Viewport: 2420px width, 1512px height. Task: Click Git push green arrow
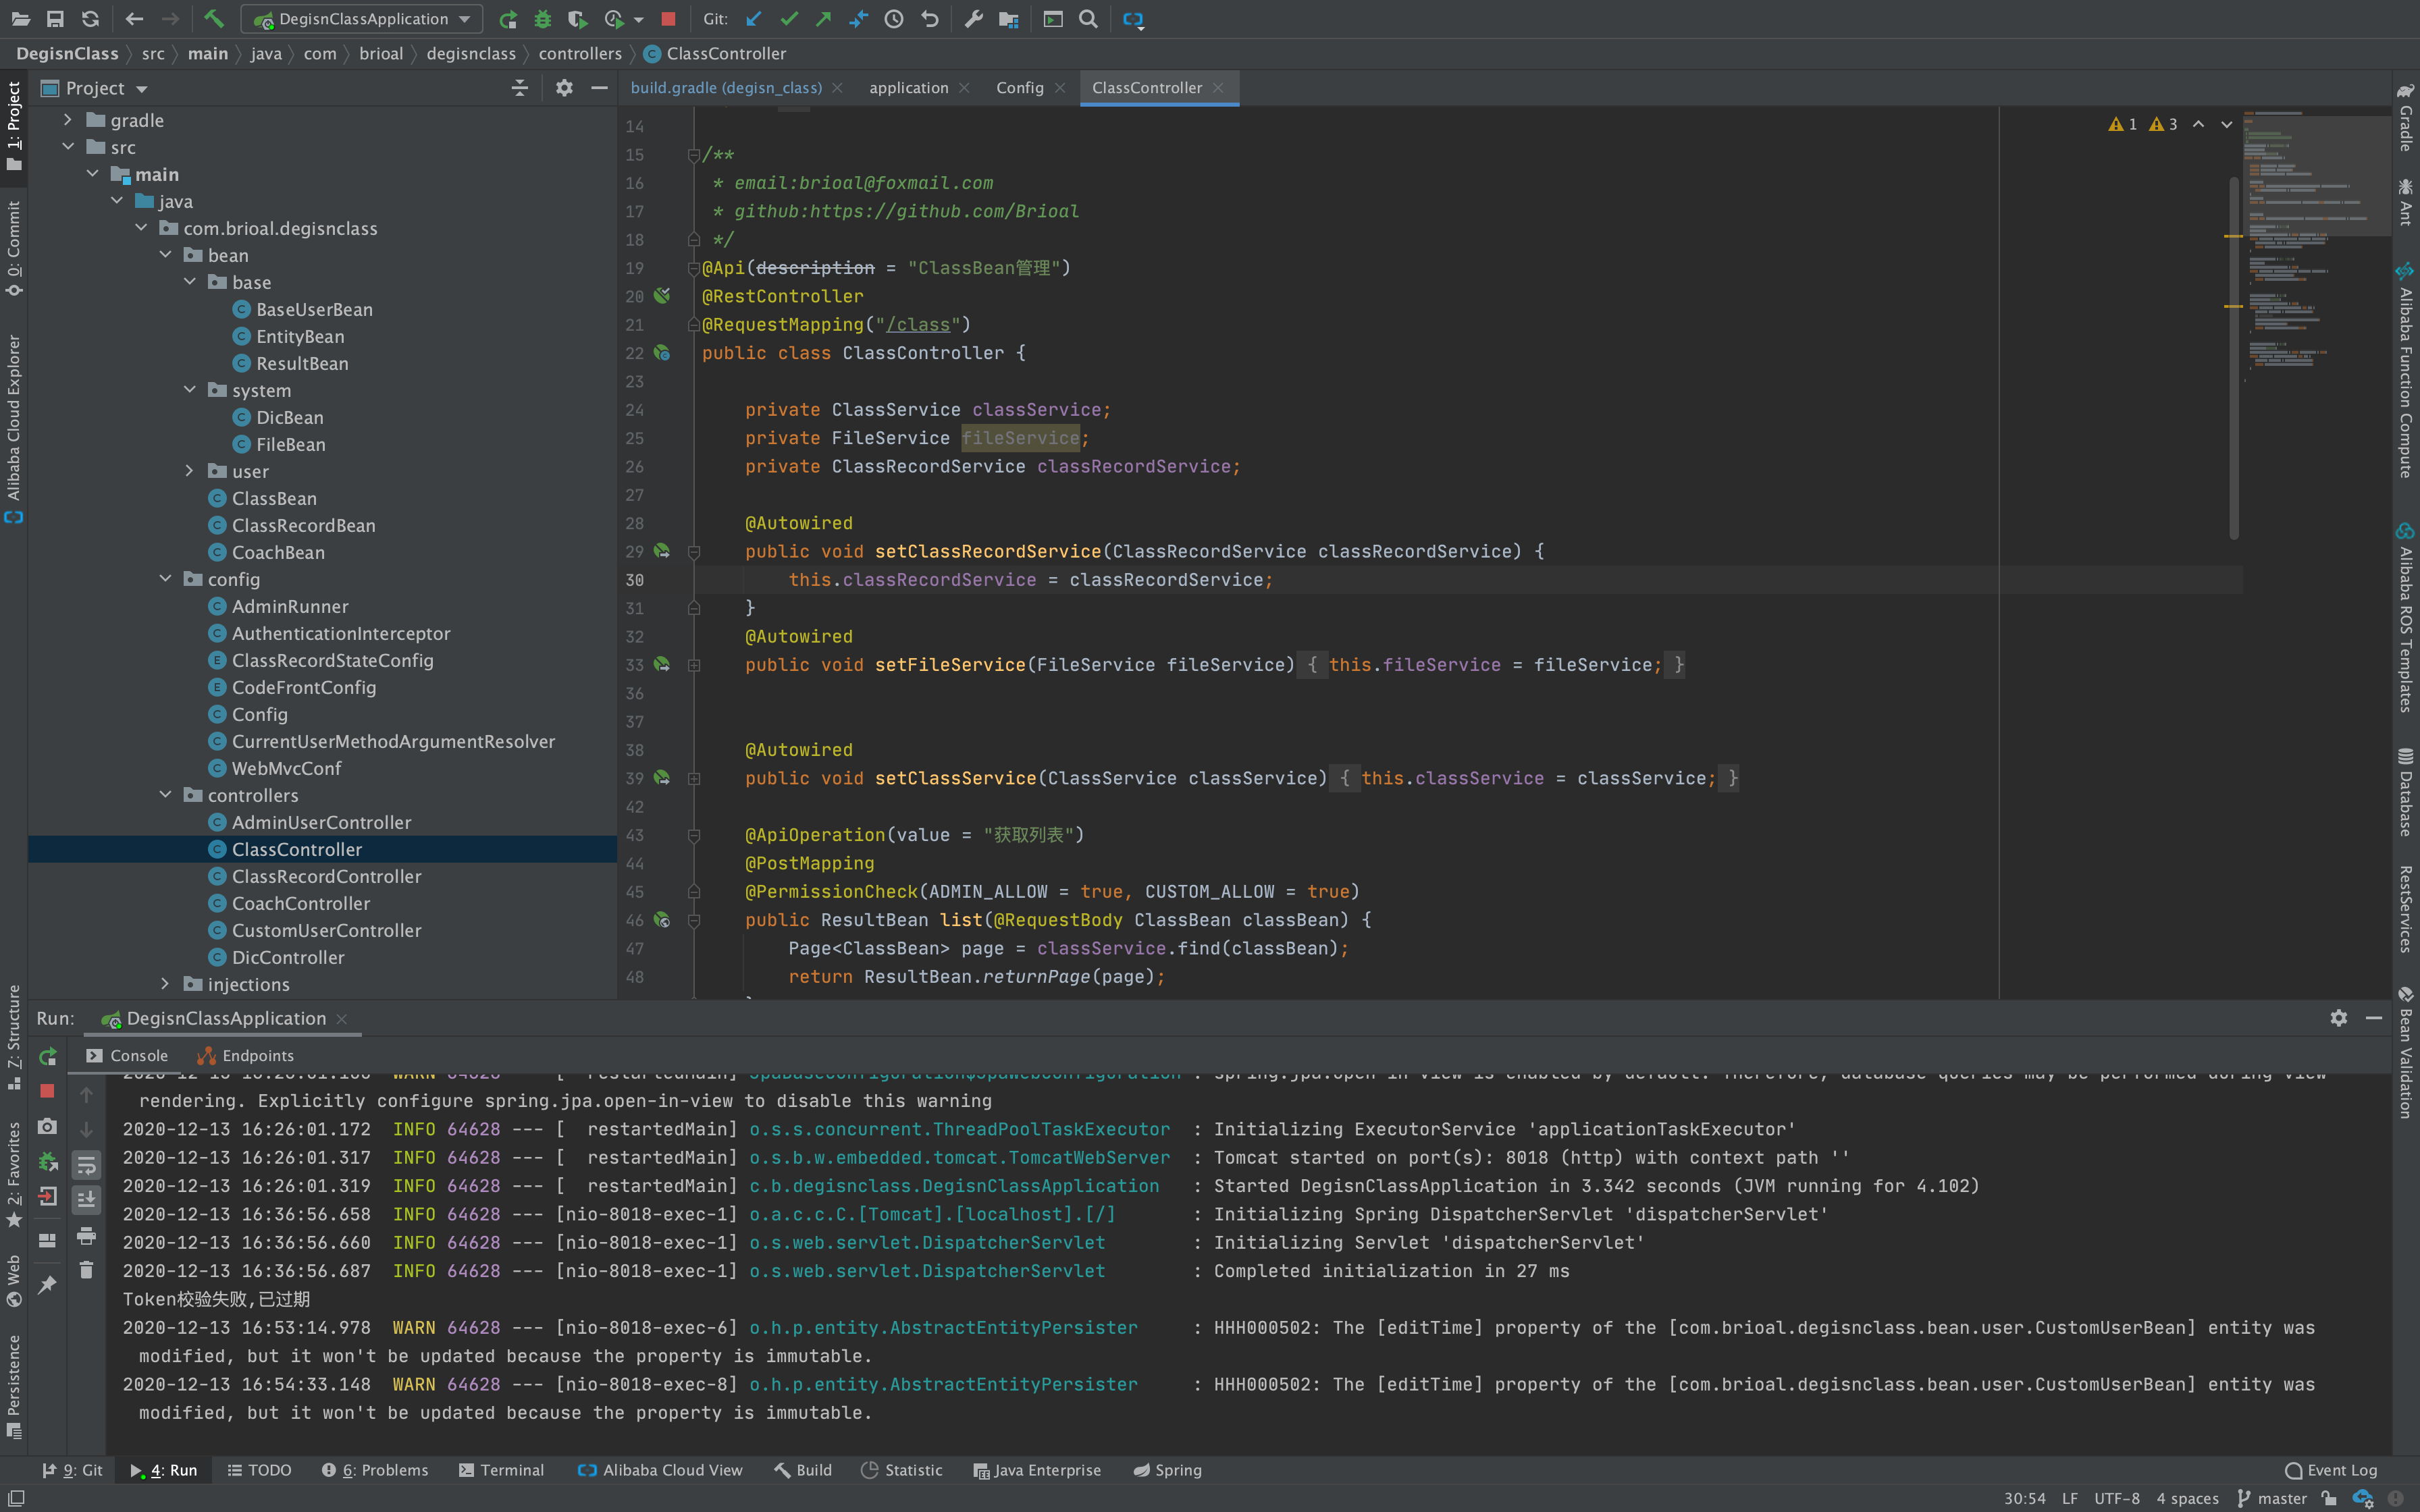pyautogui.click(x=823, y=18)
